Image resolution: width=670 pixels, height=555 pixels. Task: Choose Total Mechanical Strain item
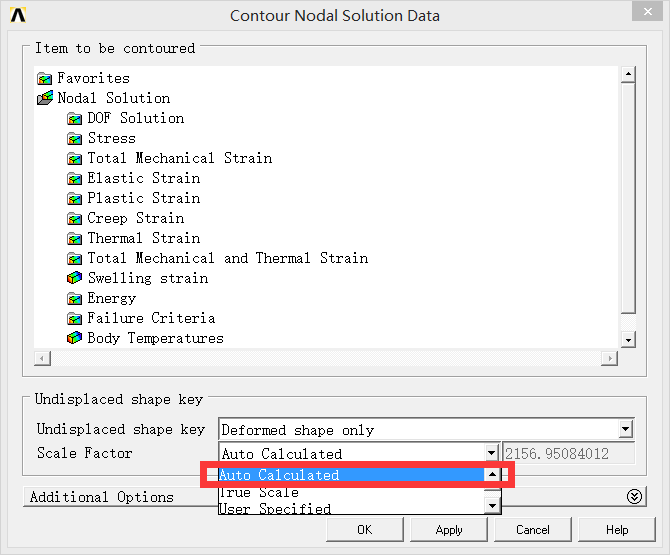click(179, 158)
